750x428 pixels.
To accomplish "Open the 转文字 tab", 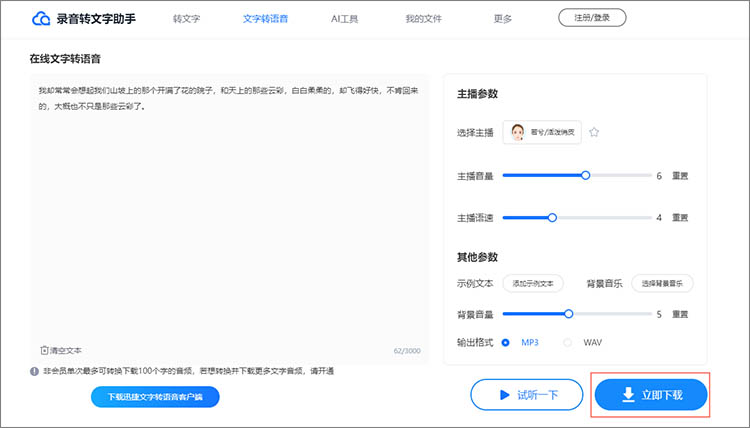I will [x=187, y=19].
